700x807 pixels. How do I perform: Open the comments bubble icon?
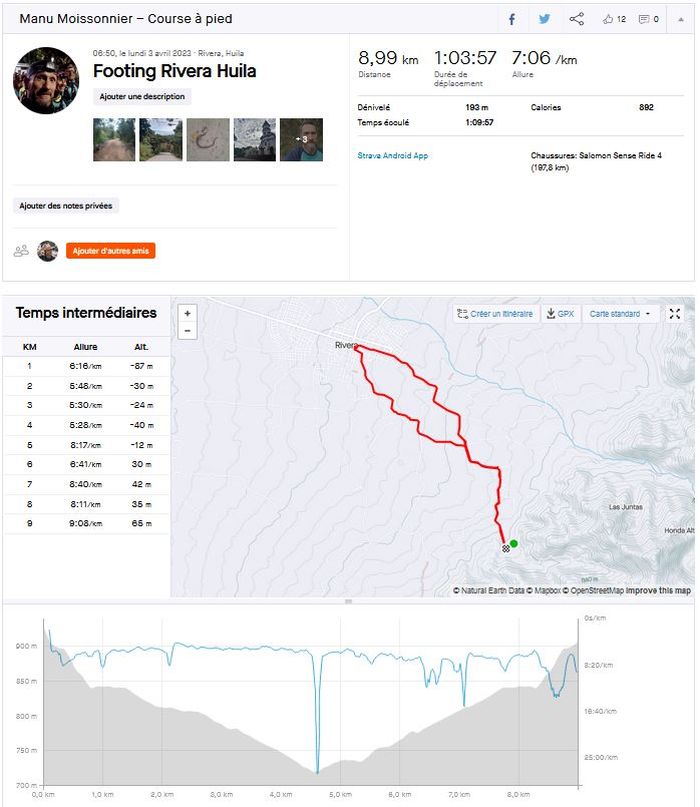click(x=648, y=19)
